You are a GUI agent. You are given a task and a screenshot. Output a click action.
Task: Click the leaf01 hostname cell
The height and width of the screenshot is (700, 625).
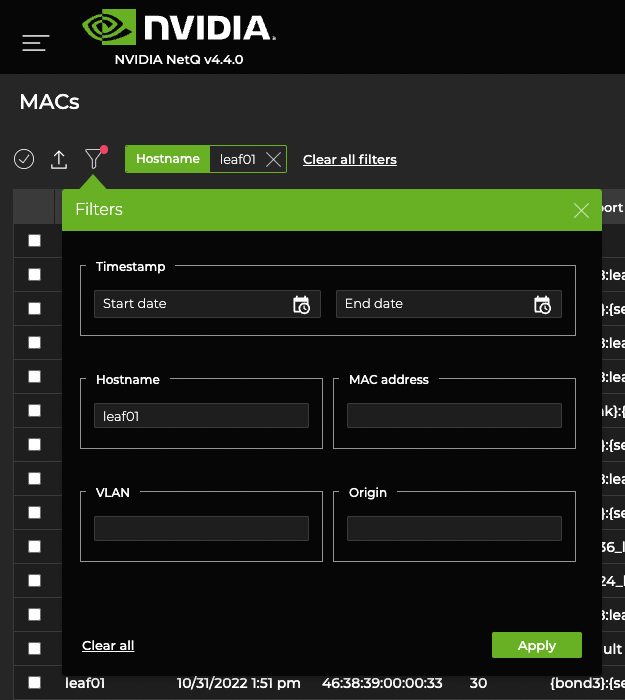(85, 683)
